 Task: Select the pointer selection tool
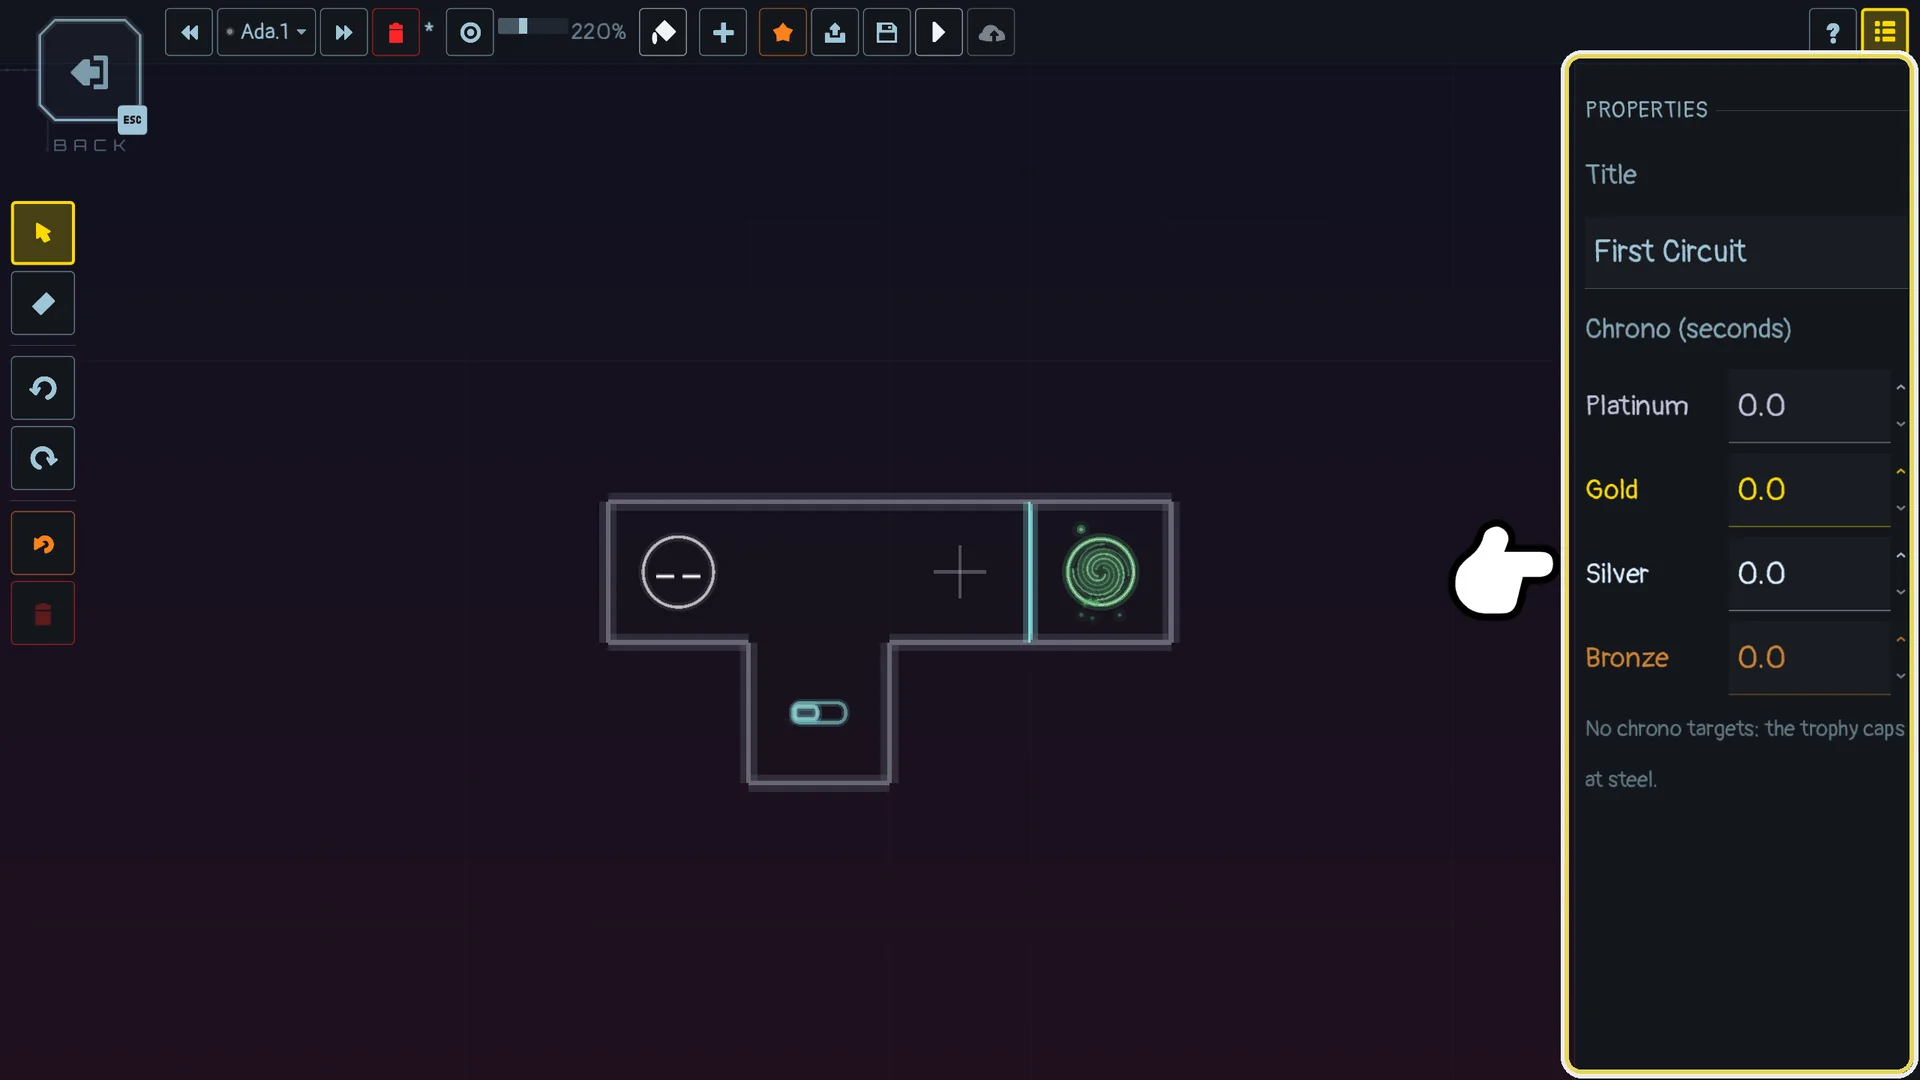click(43, 233)
